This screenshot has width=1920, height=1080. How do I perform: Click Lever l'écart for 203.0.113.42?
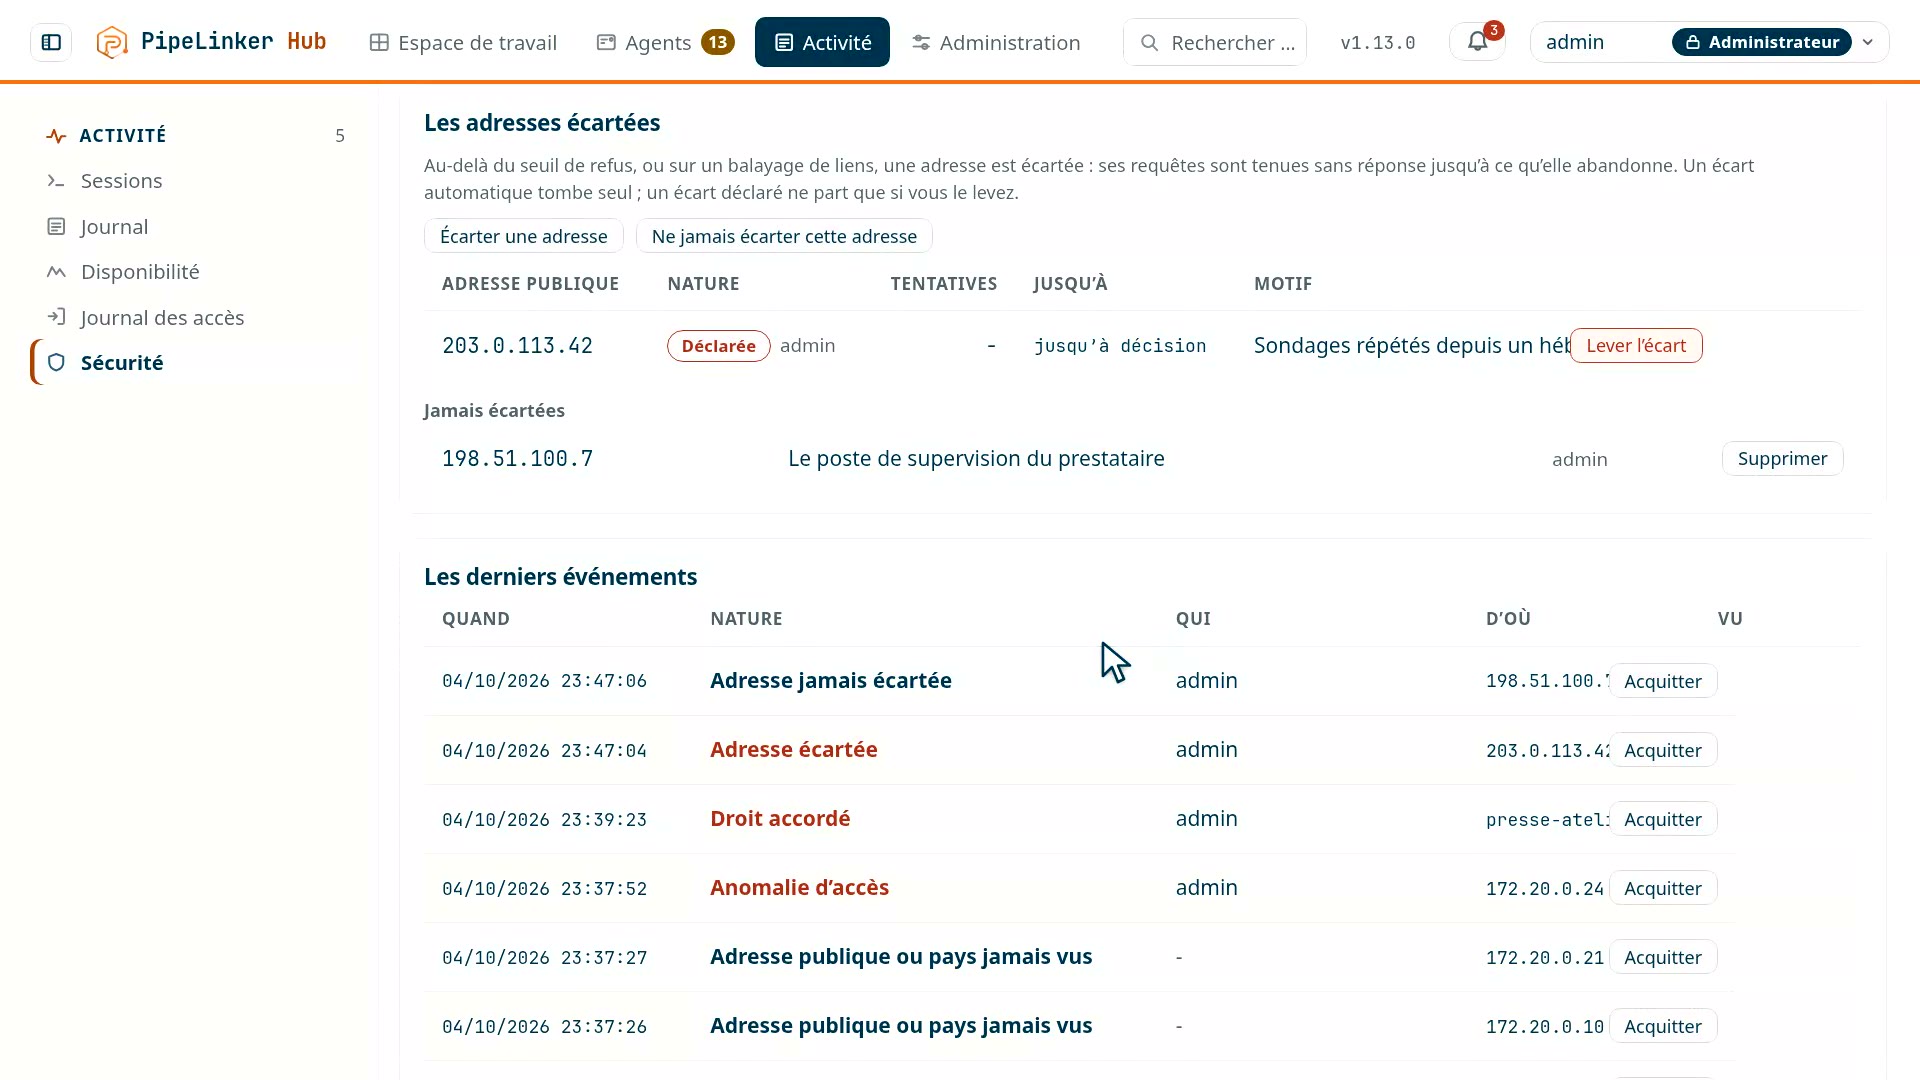click(x=1636, y=345)
